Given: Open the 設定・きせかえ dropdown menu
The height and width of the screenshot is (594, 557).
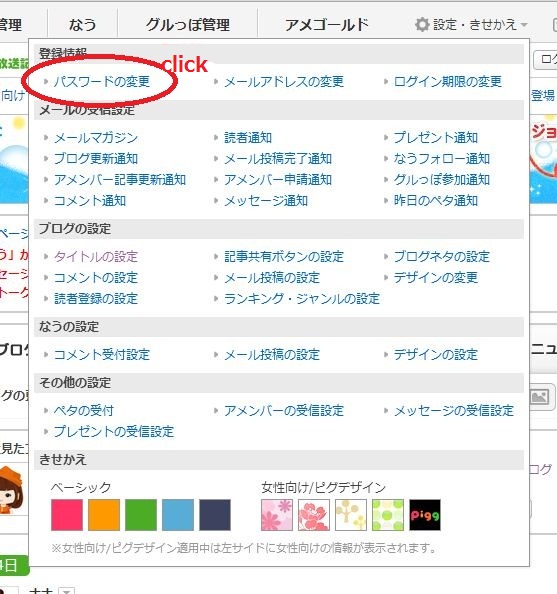Looking at the screenshot, I should click(x=471, y=25).
